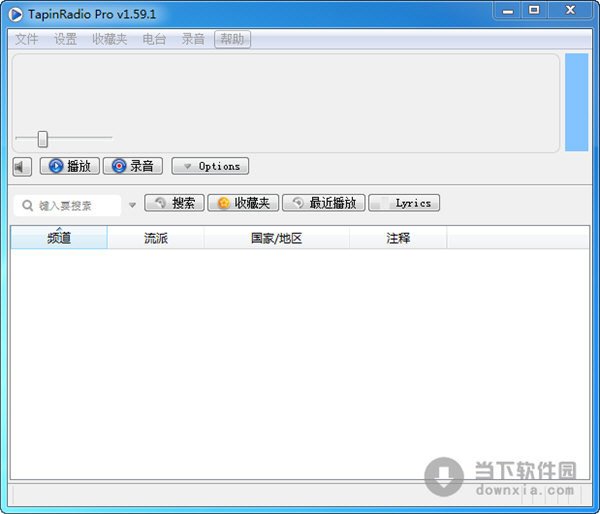This screenshot has height=514, width=600.
Task: Open the Lyrics button
Action: pos(404,203)
